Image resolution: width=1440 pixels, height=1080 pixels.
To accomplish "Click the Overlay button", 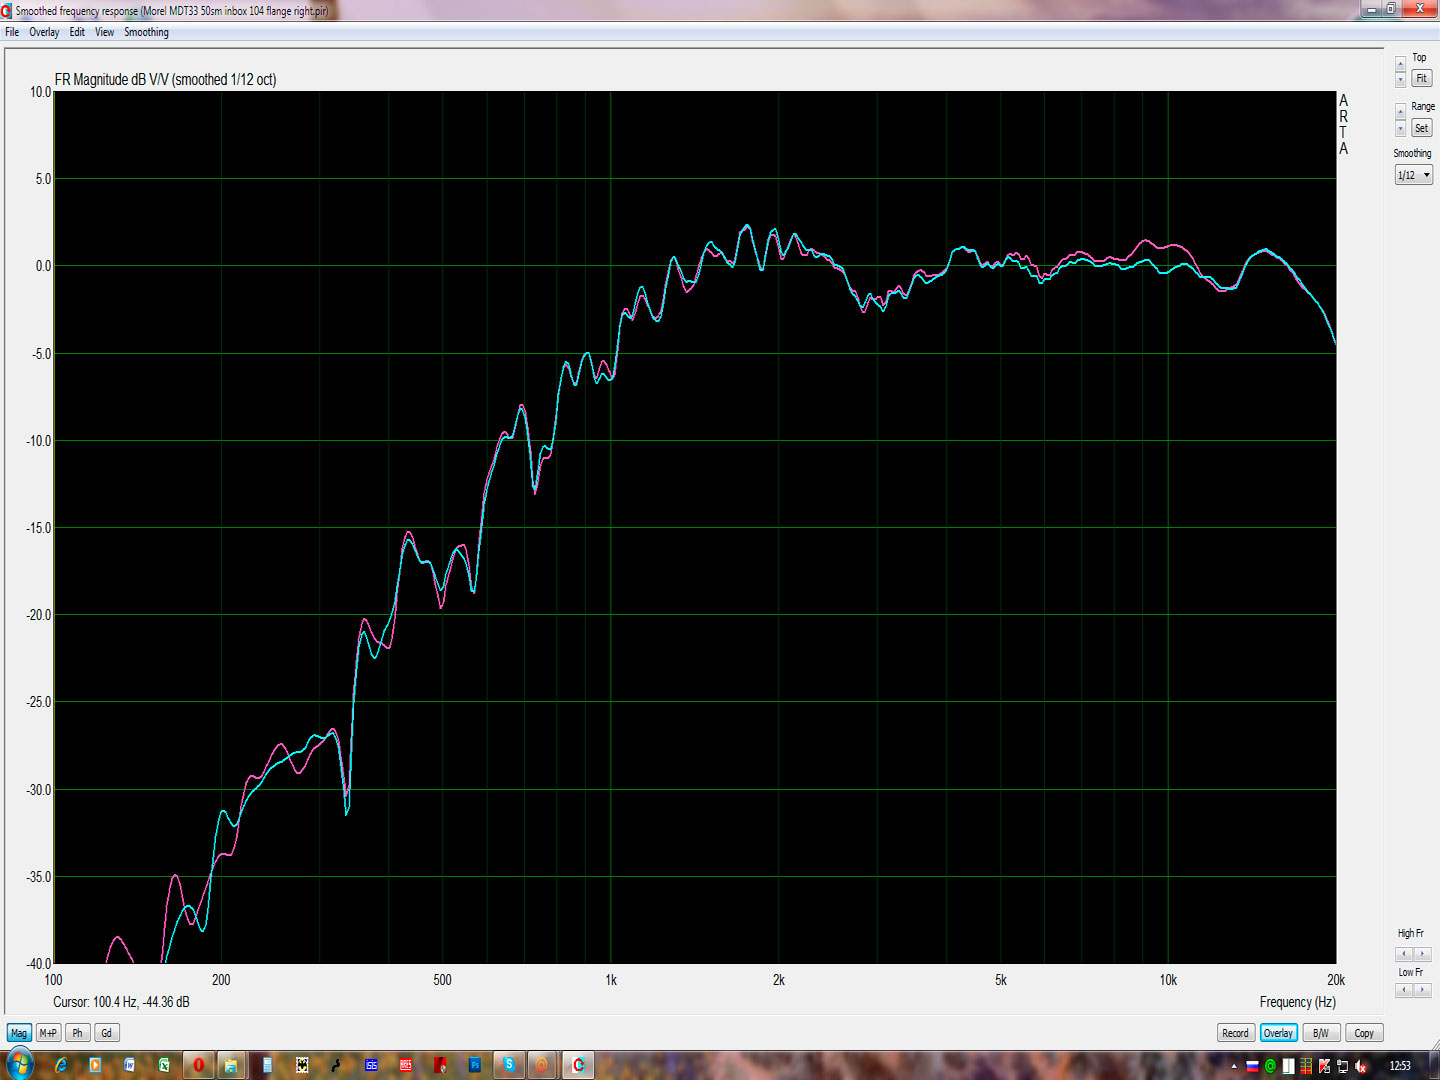I will [1278, 1033].
